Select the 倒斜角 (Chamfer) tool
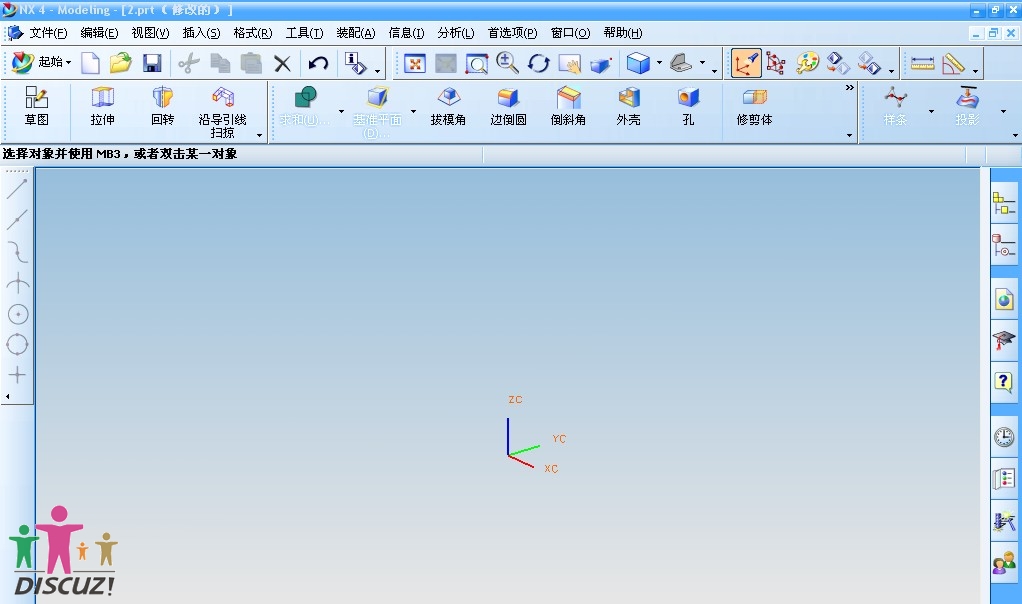This screenshot has height=604, width=1022. point(568,106)
